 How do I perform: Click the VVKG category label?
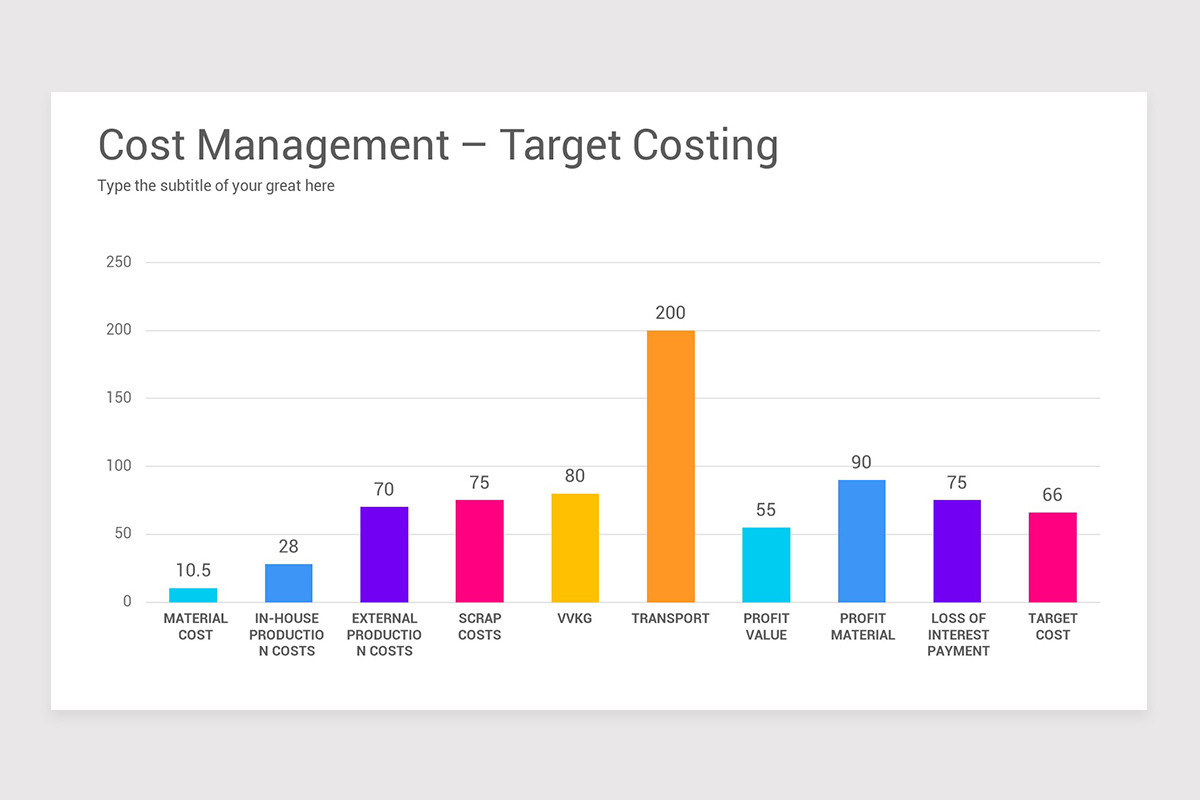(x=575, y=618)
